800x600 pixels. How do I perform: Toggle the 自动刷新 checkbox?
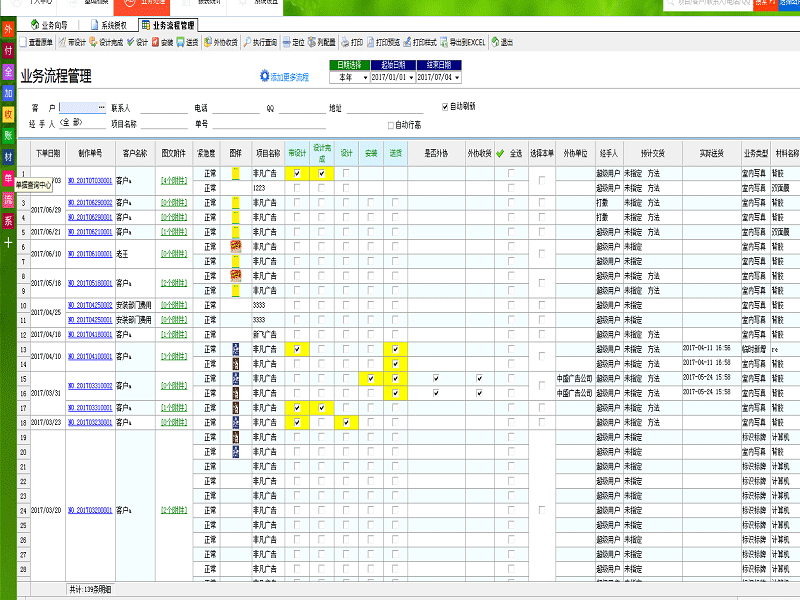click(446, 106)
